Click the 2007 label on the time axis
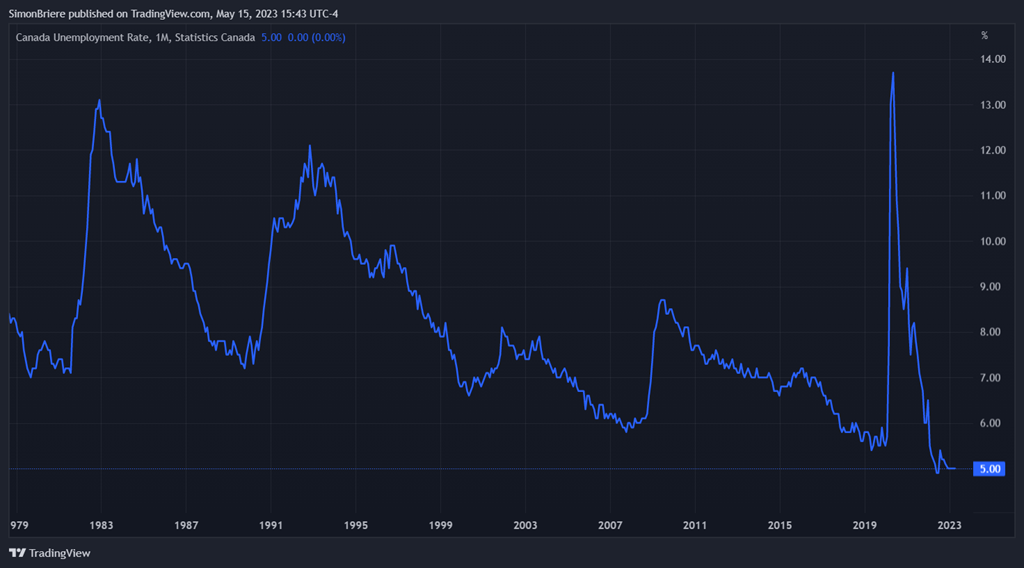The height and width of the screenshot is (568, 1024). point(610,525)
